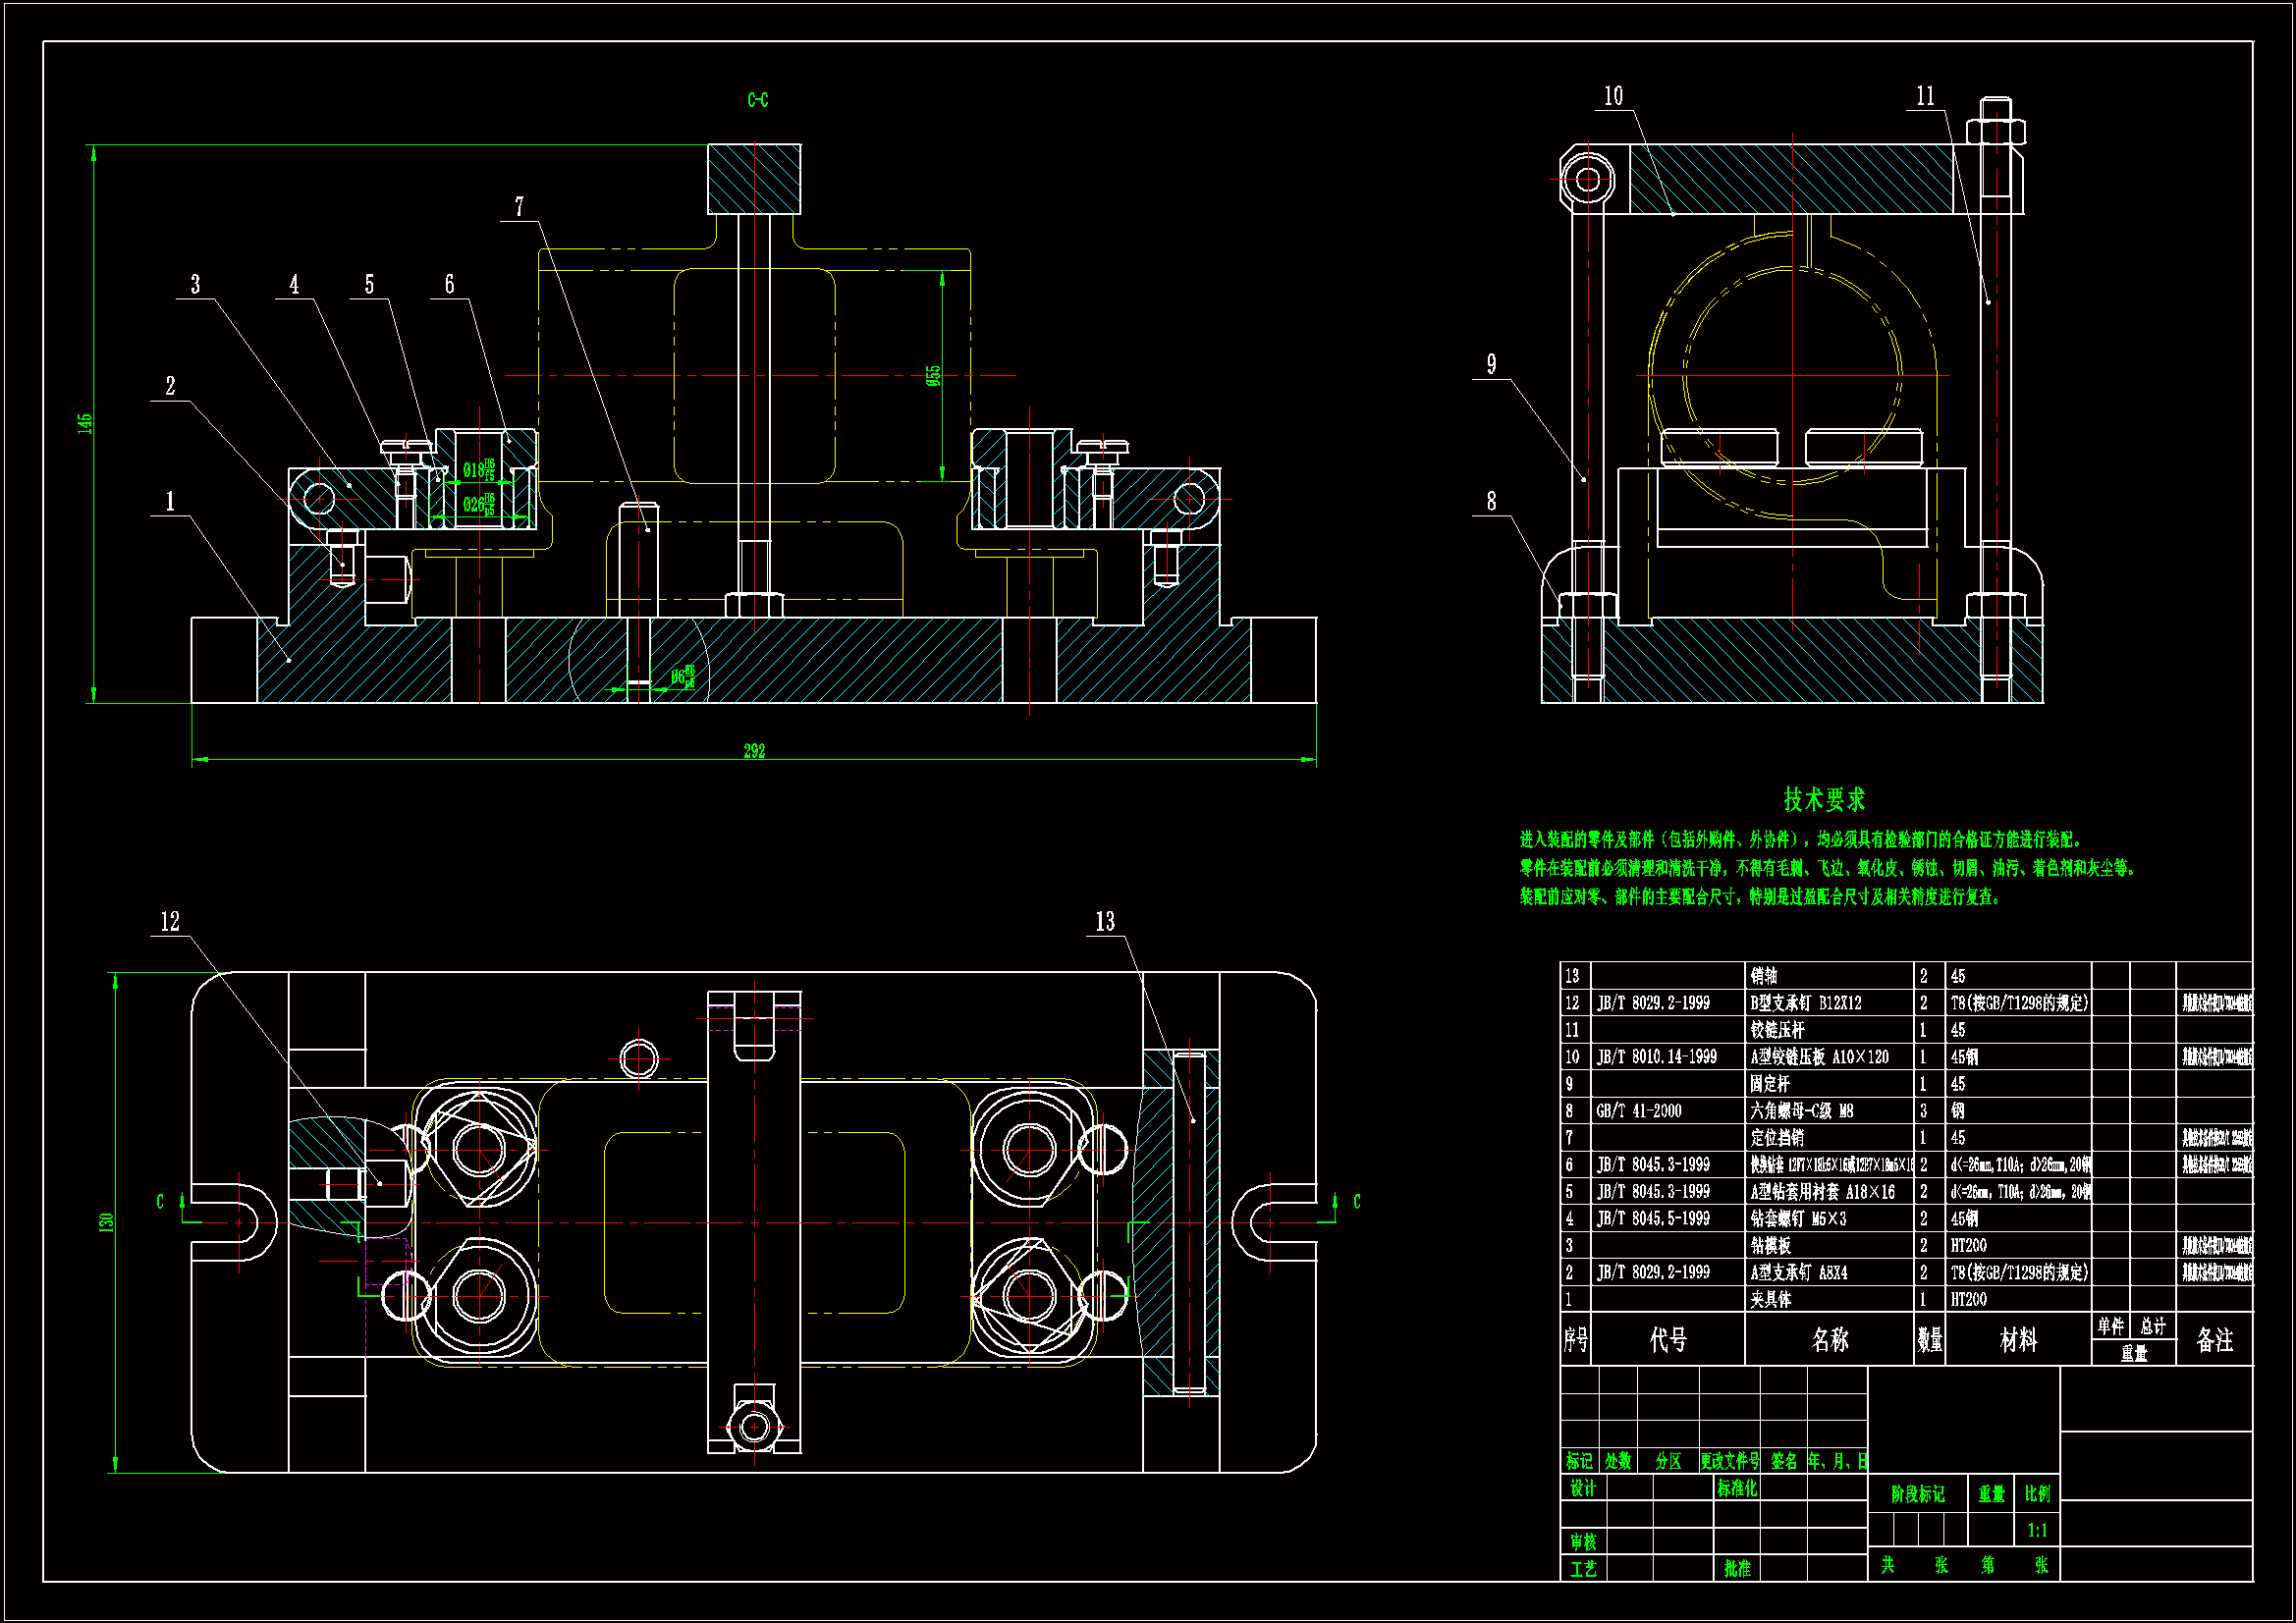Click the 名称 column header
Viewport: 2296px width, 1623px height.
click(1829, 1340)
